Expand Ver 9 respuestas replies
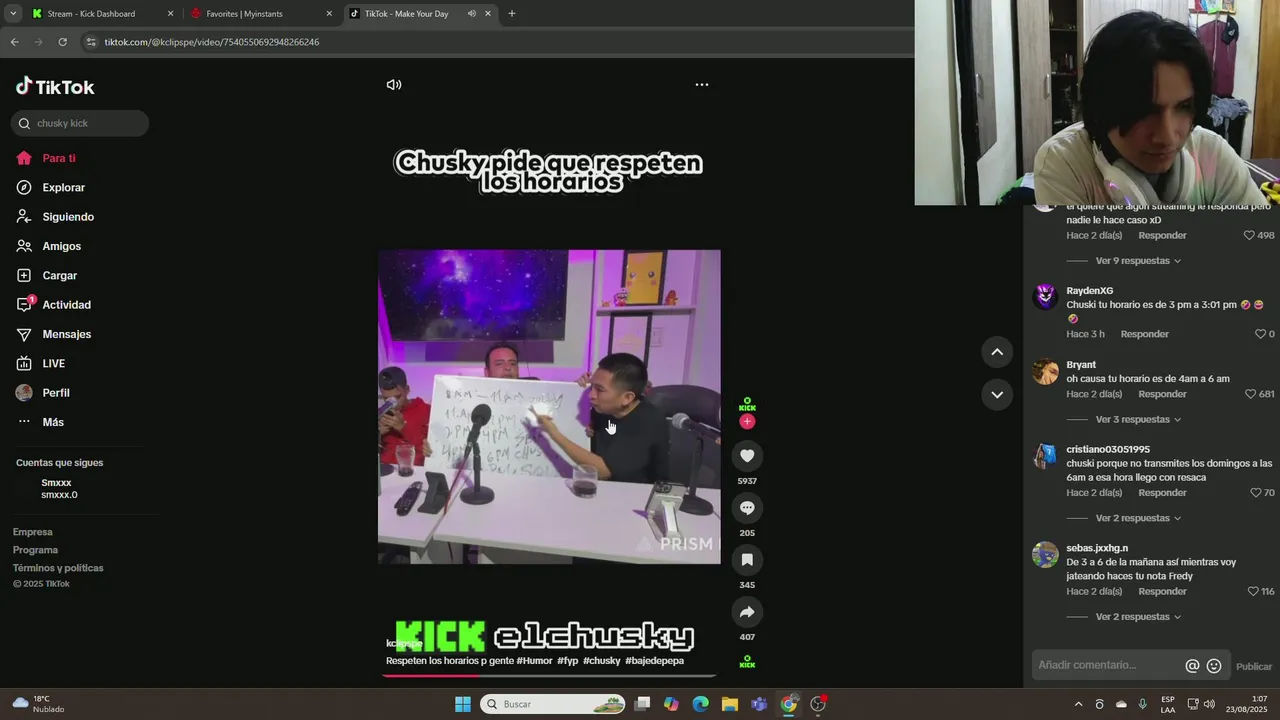This screenshot has width=1280, height=720. (x=1138, y=261)
